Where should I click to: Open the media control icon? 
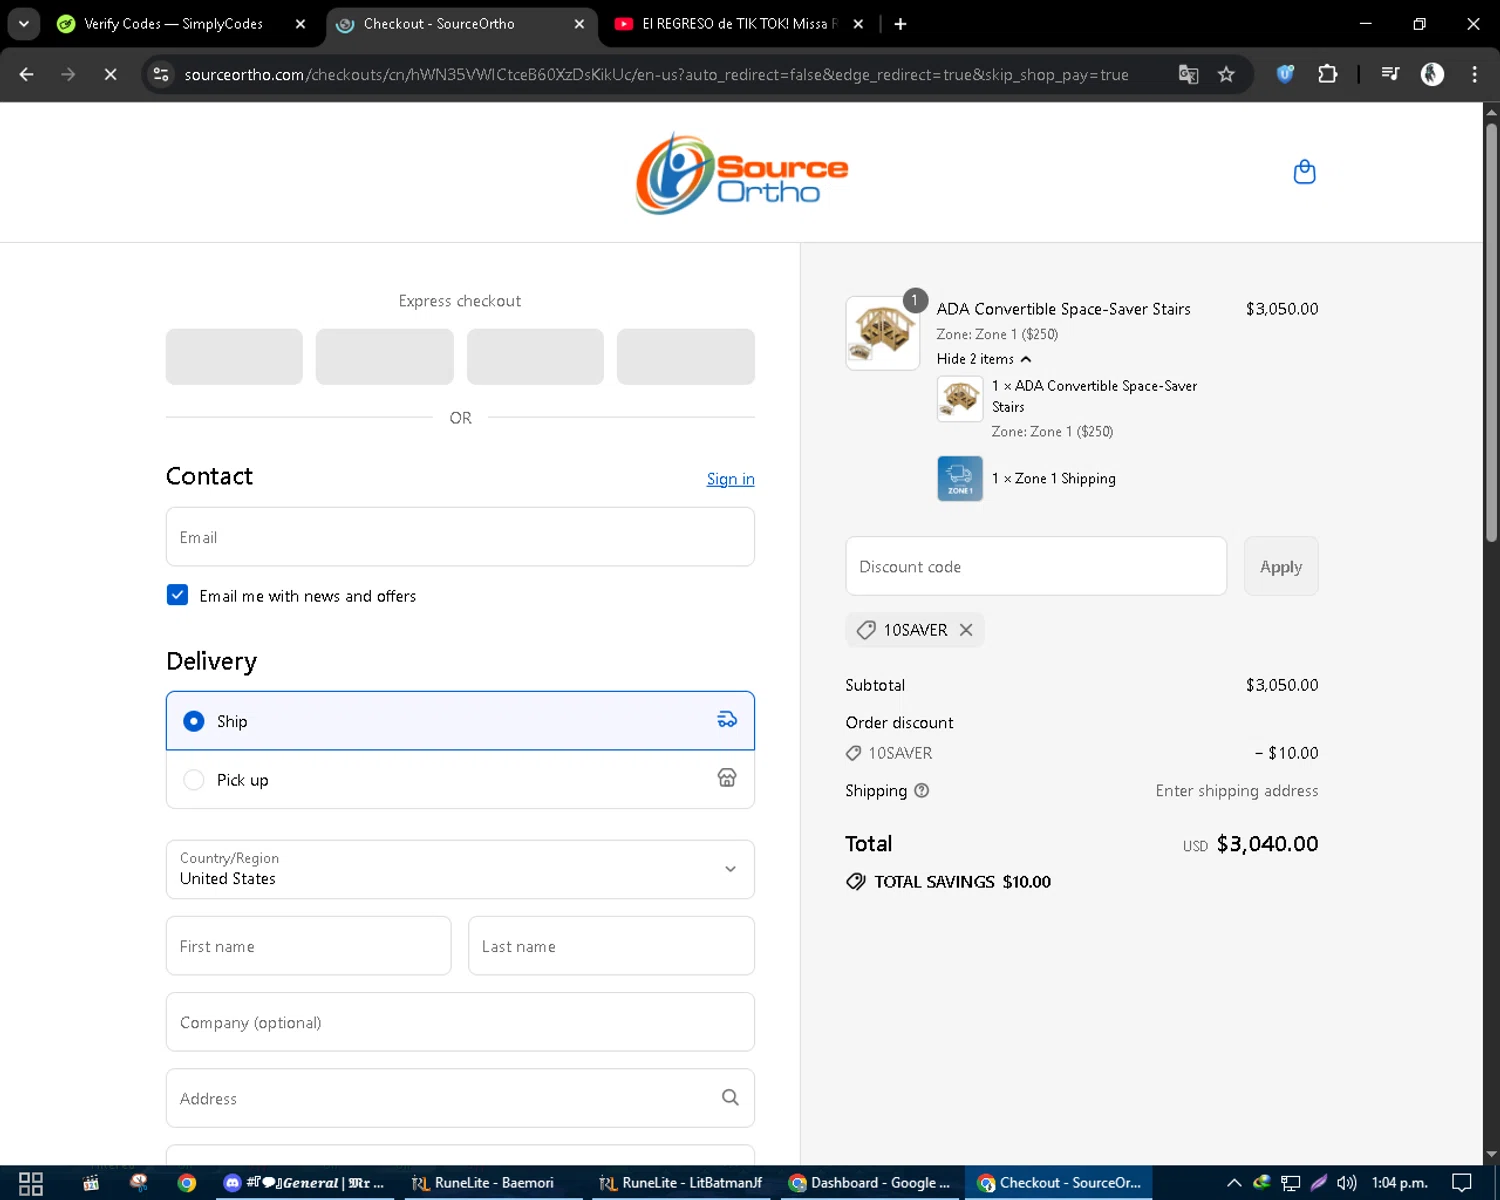[x=1390, y=74]
